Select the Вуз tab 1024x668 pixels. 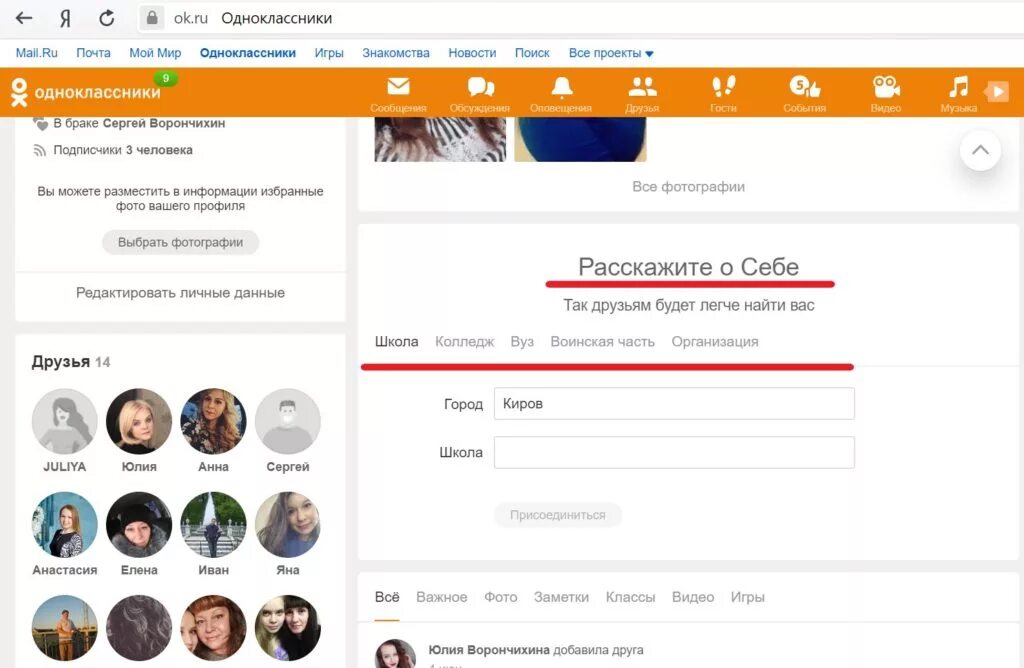(522, 342)
